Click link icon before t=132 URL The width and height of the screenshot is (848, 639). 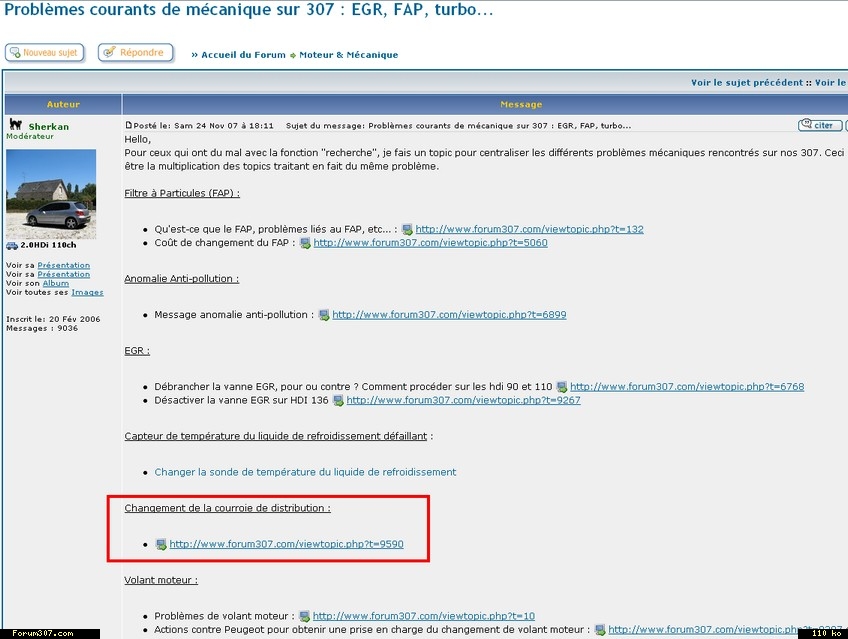[x=407, y=230]
